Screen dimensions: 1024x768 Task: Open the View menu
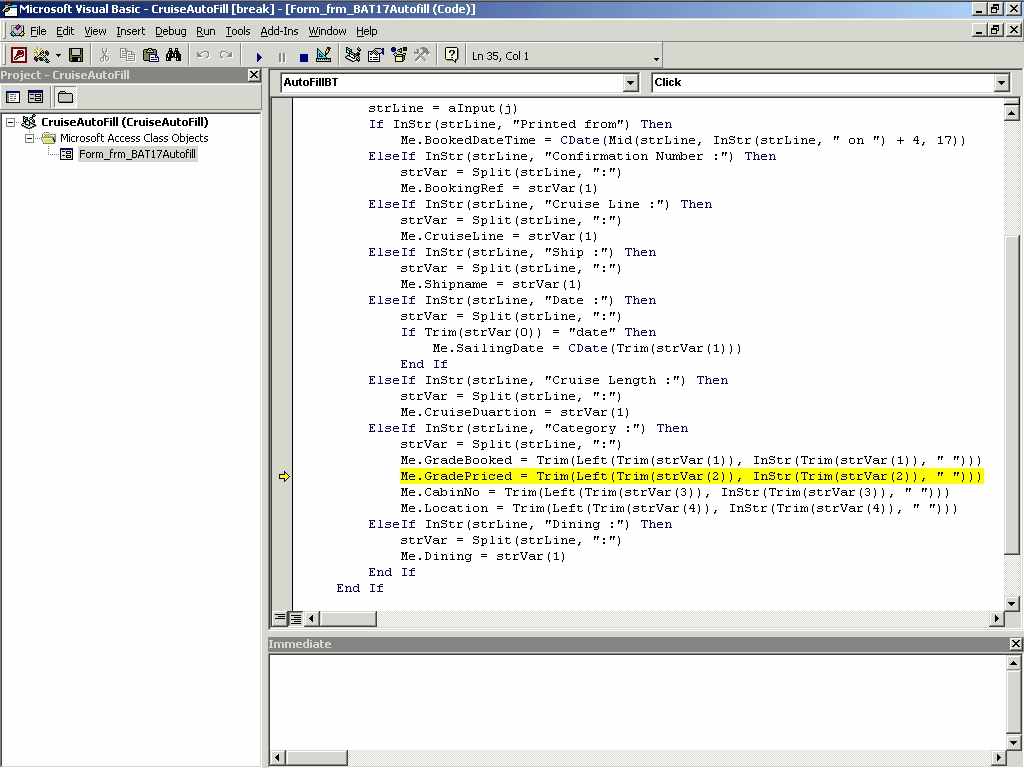click(x=95, y=31)
